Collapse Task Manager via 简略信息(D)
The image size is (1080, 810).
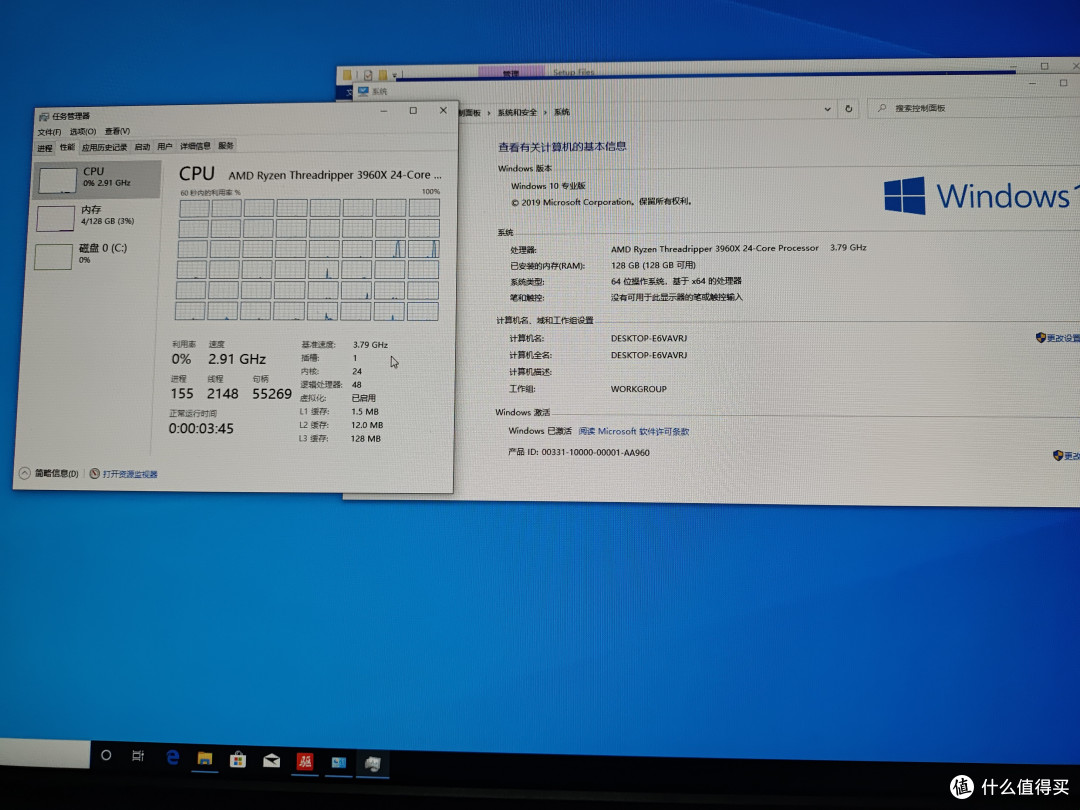pyautogui.click(x=48, y=473)
